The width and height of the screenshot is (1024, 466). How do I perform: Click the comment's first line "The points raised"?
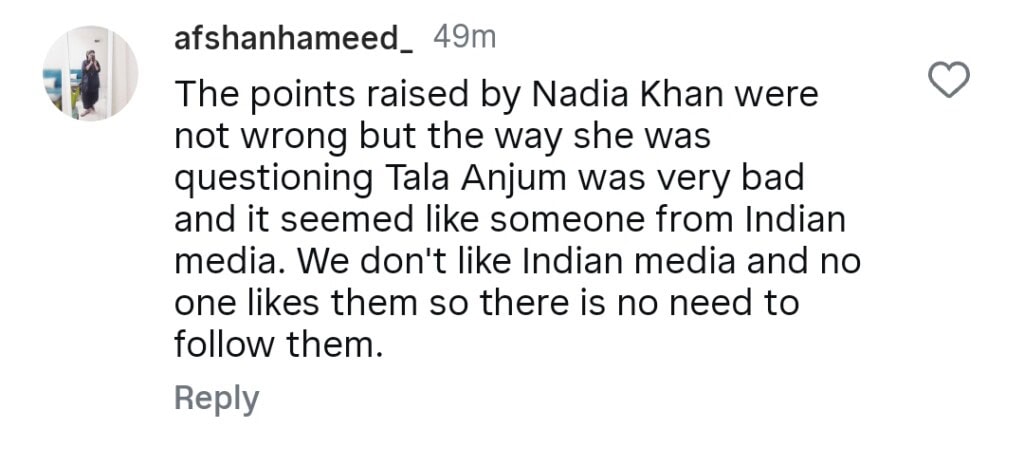click(x=321, y=95)
